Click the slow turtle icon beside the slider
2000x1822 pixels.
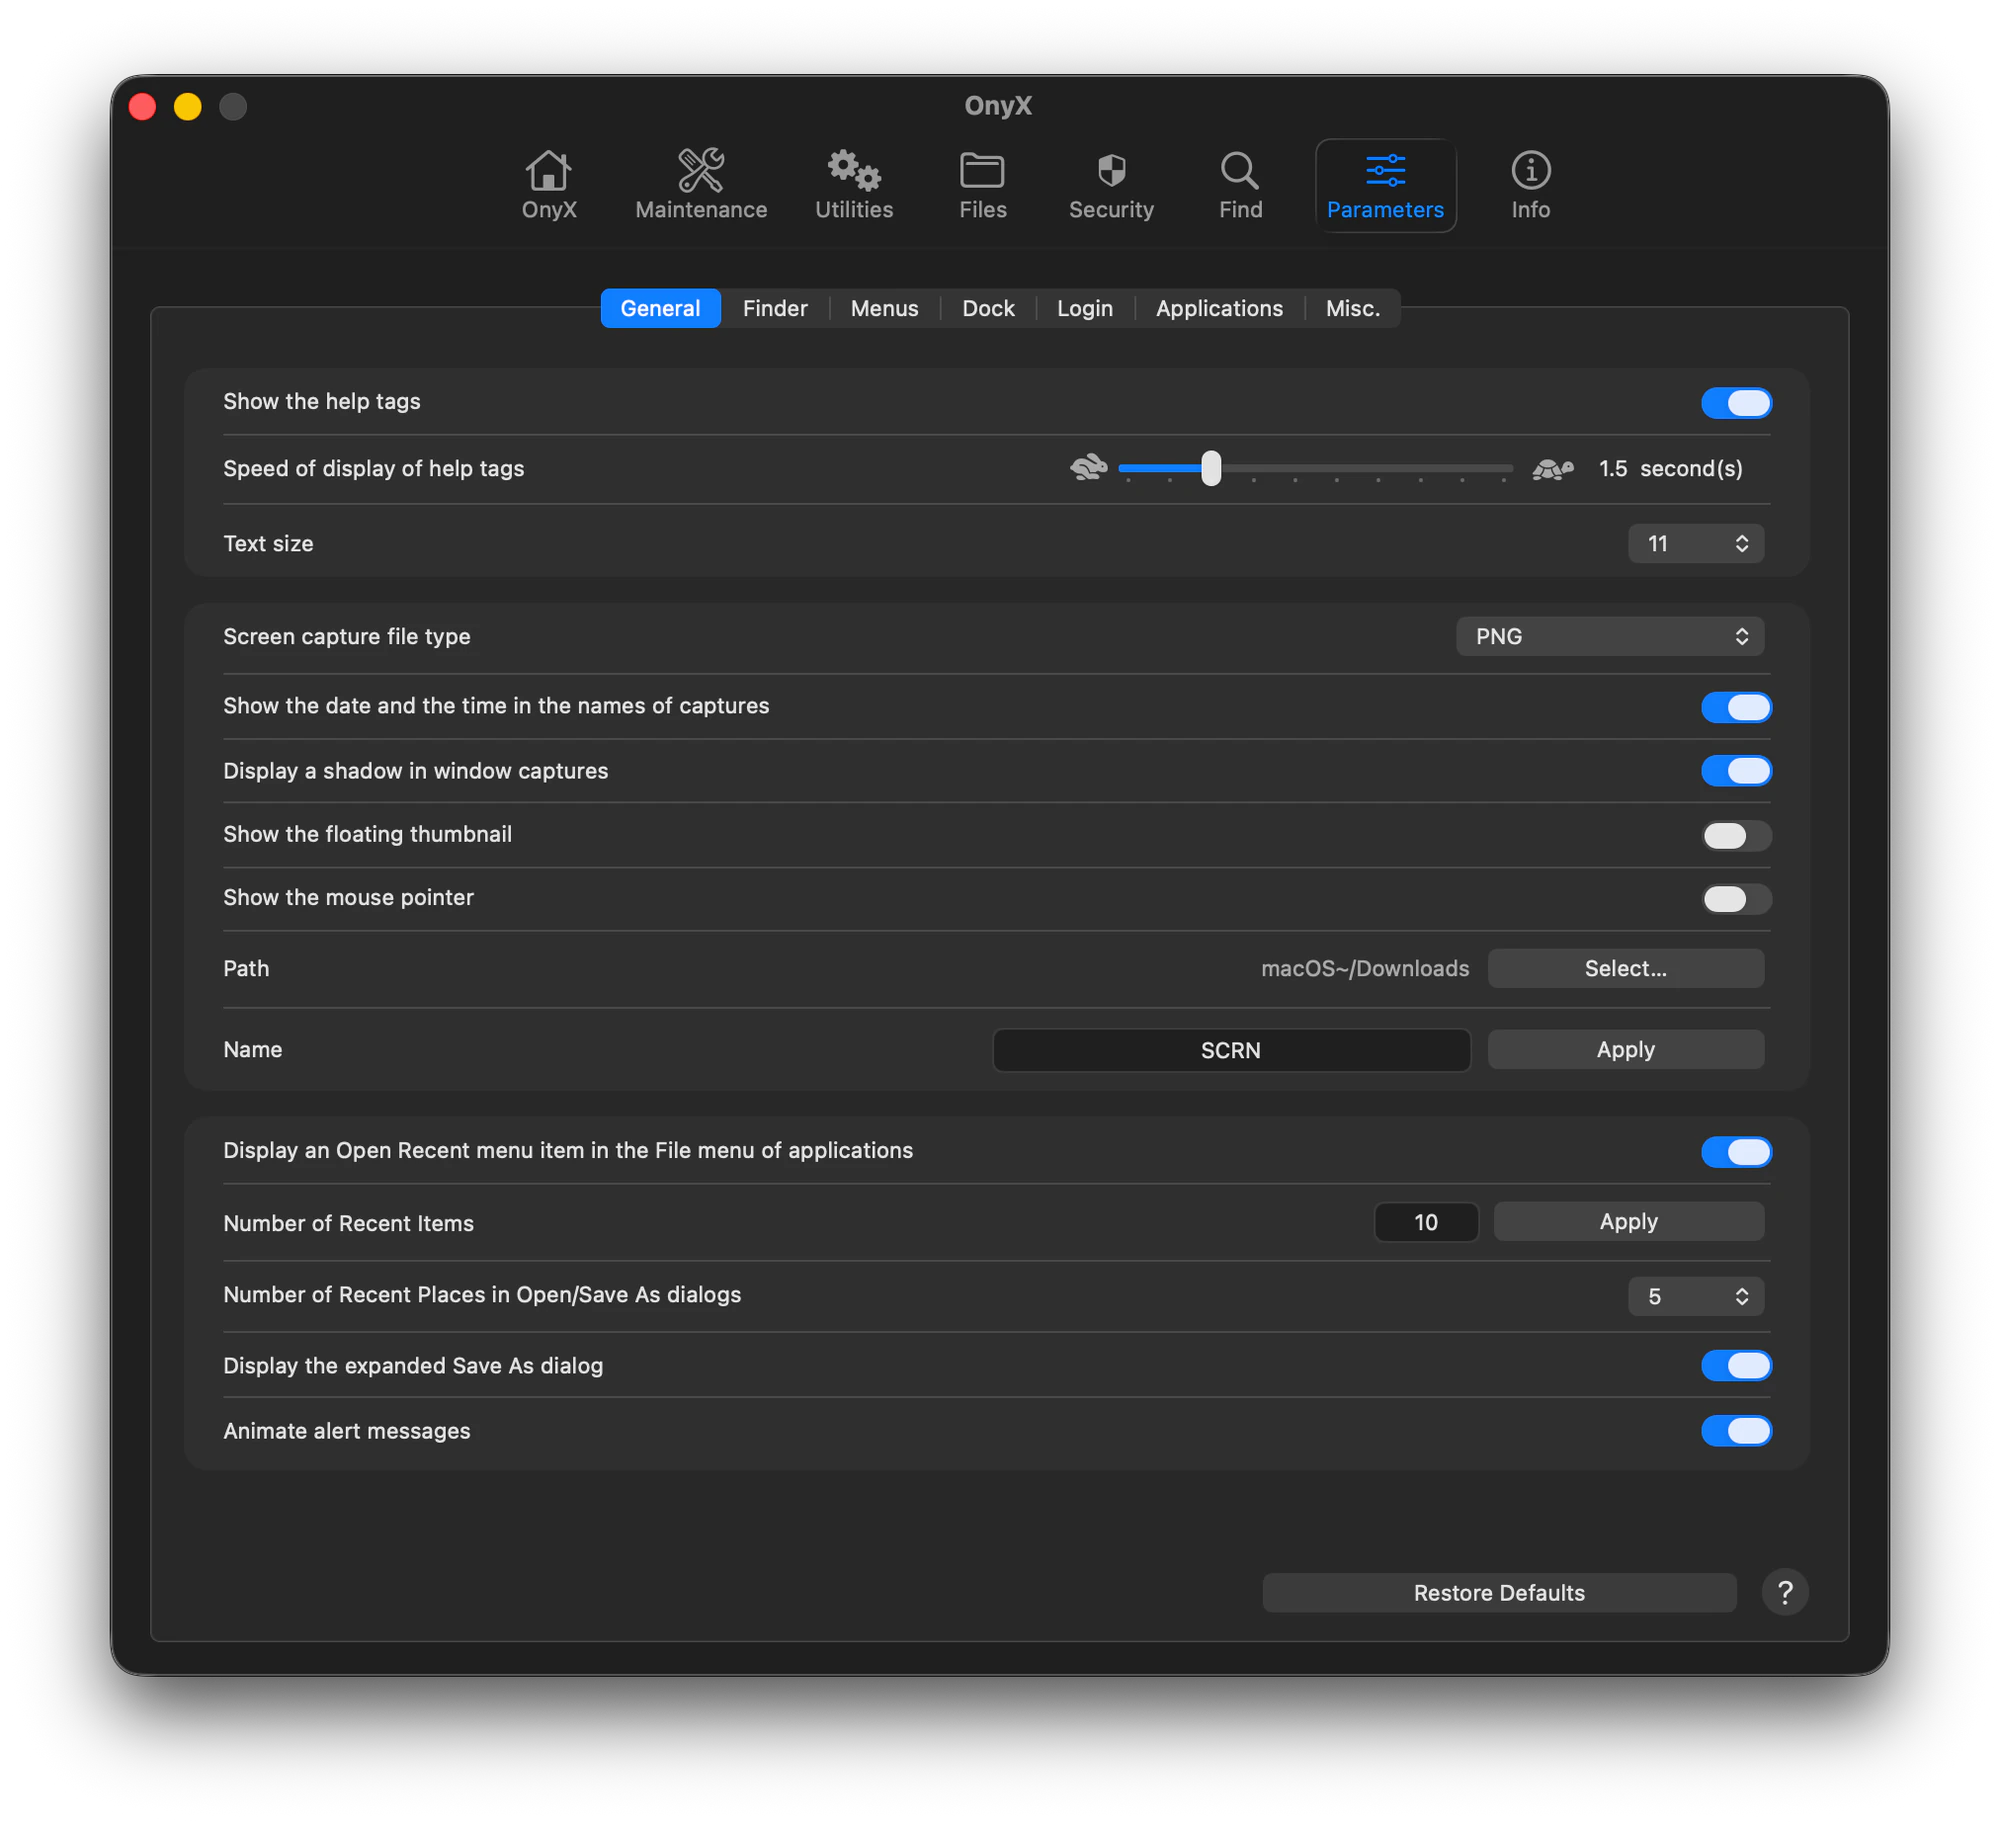click(x=1553, y=468)
